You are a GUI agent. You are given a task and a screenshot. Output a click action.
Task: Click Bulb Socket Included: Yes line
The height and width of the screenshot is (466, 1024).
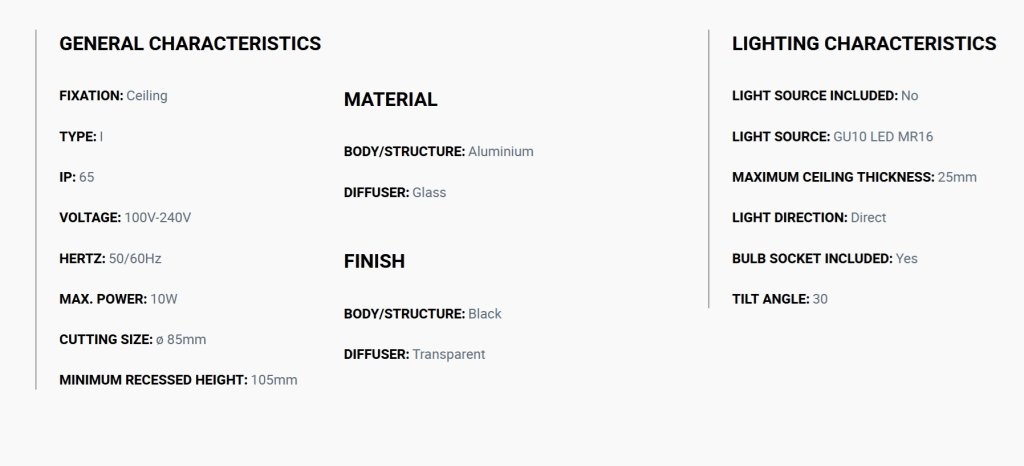pyautogui.click(x=825, y=258)
